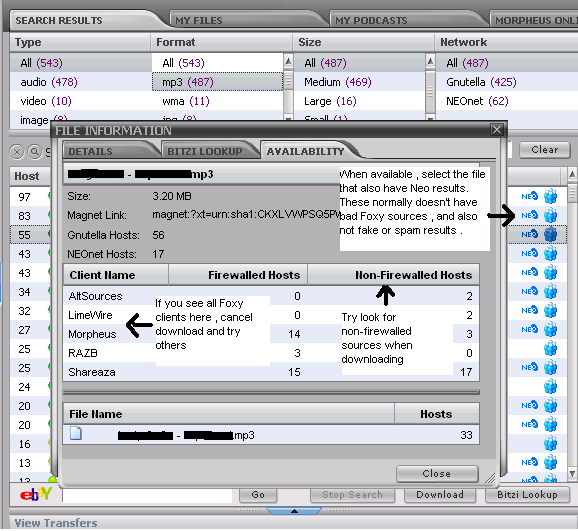578x531 pixels.
Task: Expand the collapse arrow above View Transfers
Action: click(294, 511)
